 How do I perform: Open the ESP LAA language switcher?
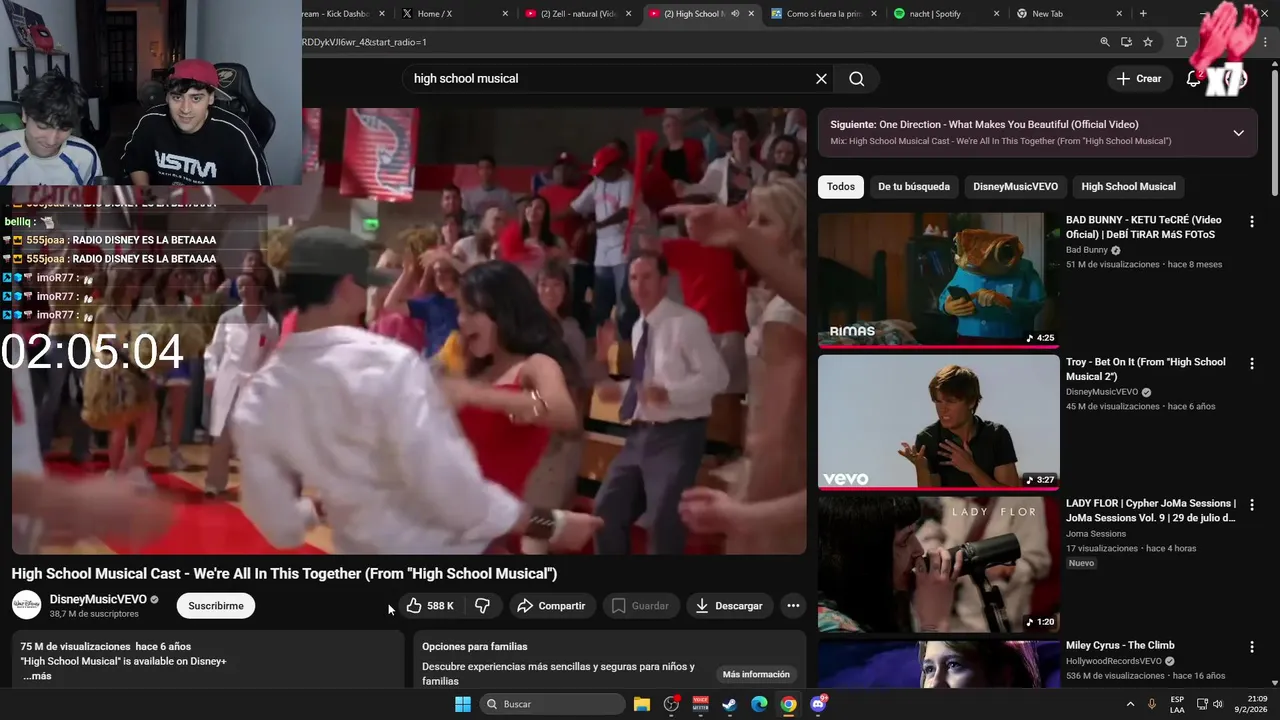pyautogui.click(x=1177, y=704)
